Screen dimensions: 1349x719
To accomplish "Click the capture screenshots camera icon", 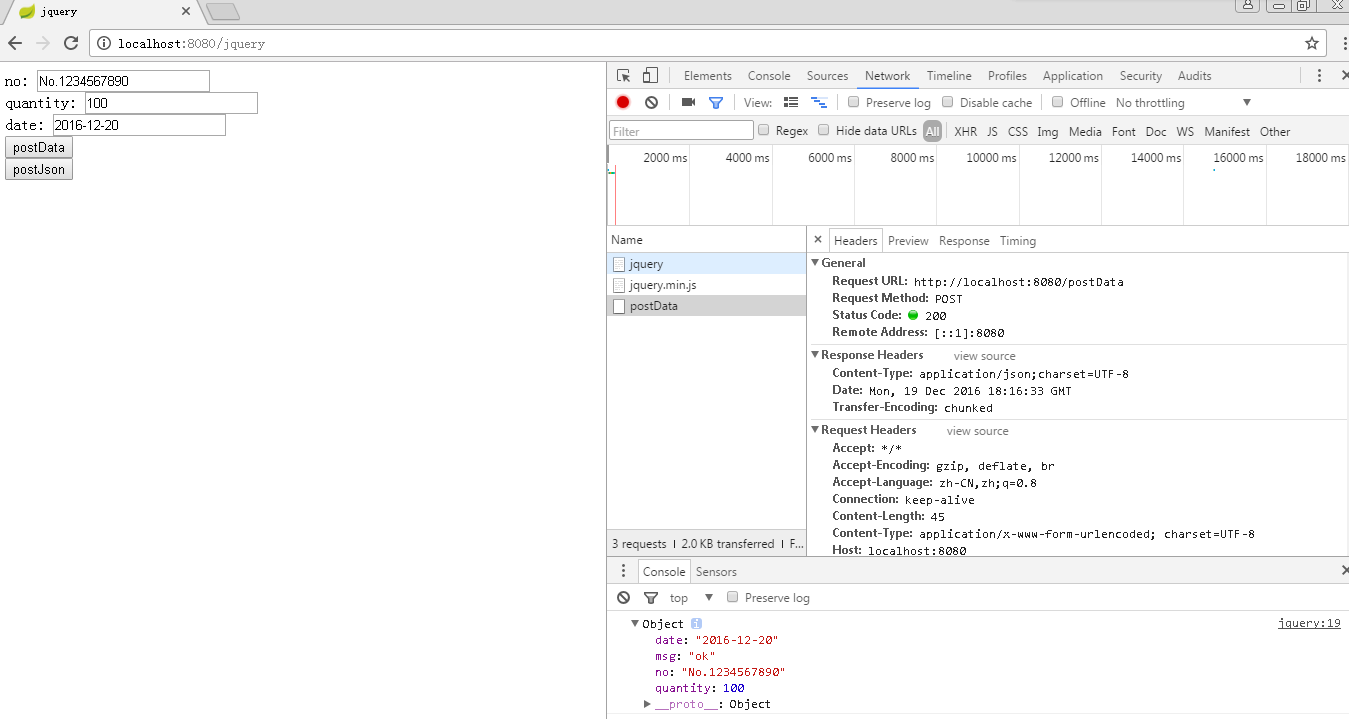I will tap(688, 102).
